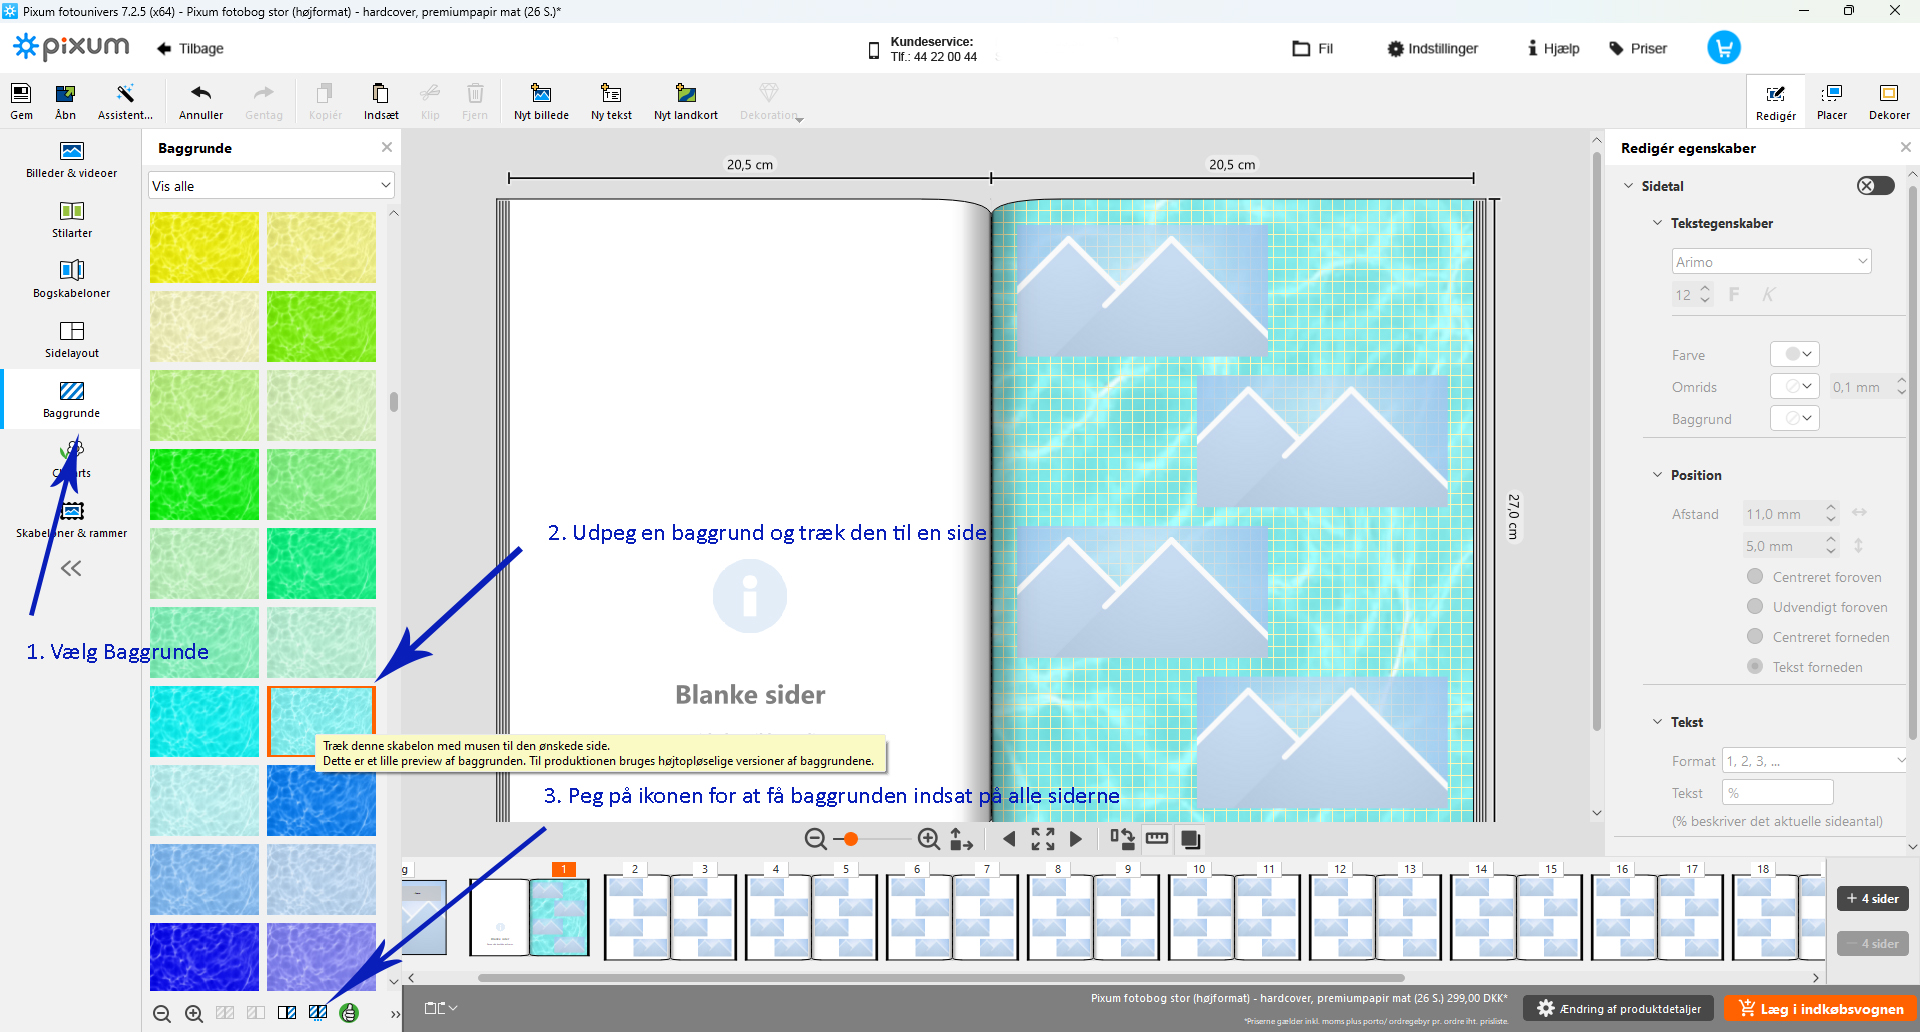Select the Udvendigt foroven radio option
Image resolution: width=1920 pixels, height=1032 pixels.
(x=1755, y=607)
